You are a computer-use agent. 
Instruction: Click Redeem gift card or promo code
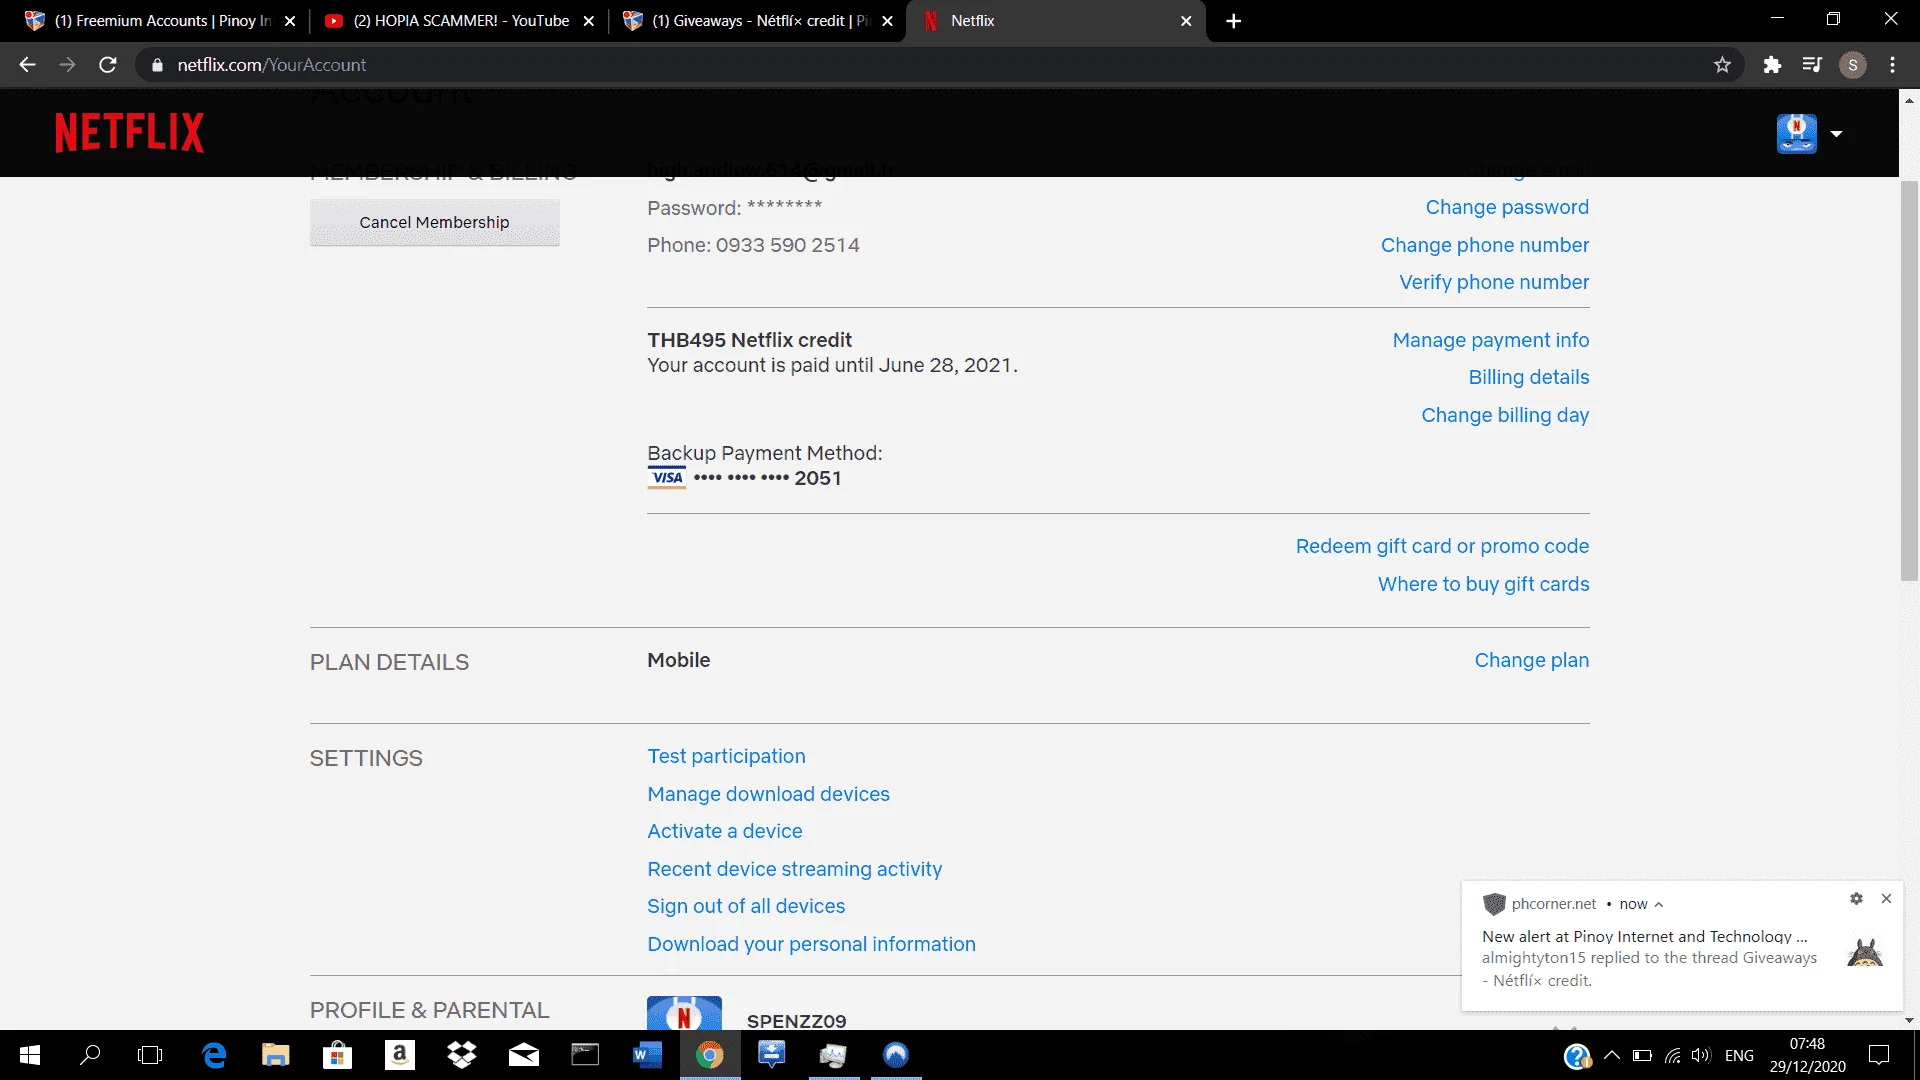pyautogui.click(x=1442, y=546)
